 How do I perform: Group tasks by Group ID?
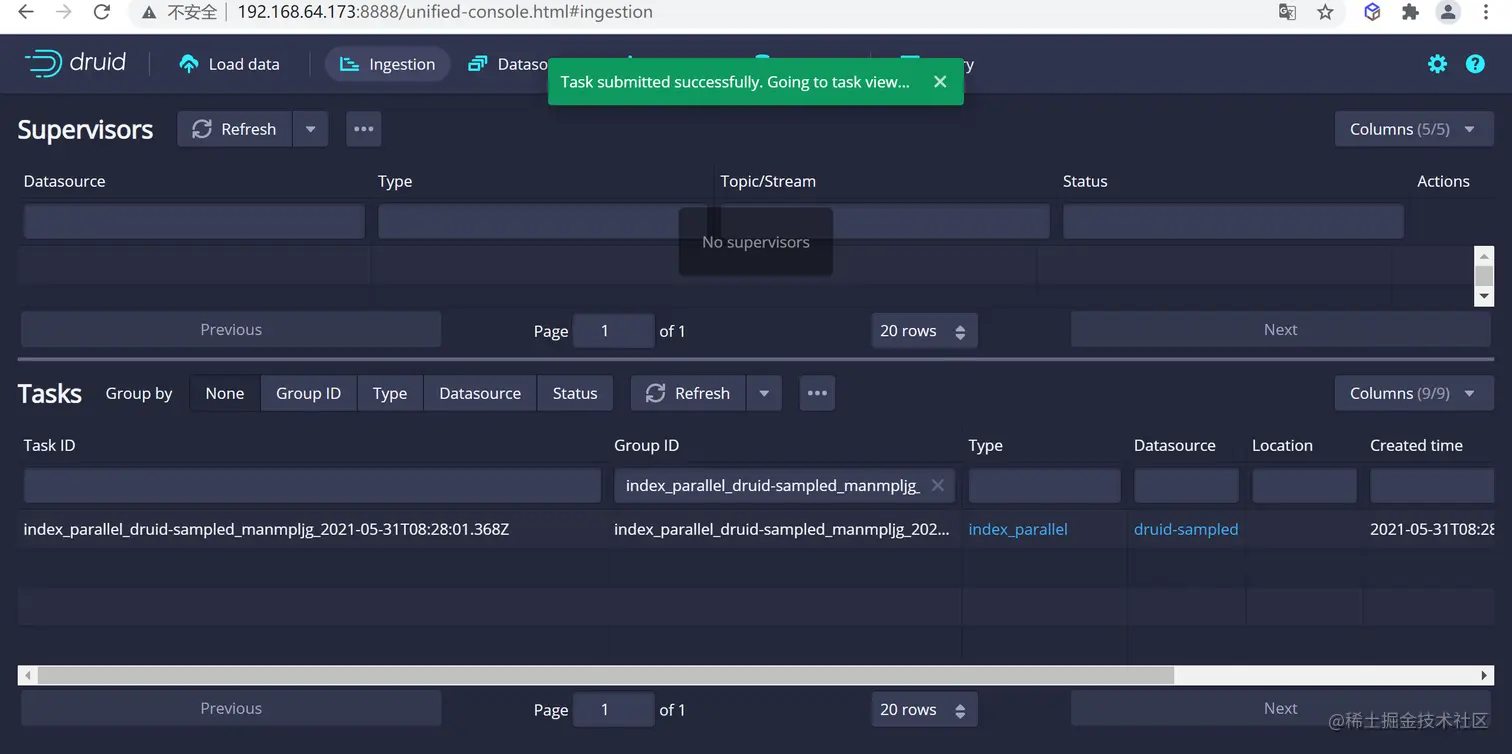pyautogui.click(x=308, y=393)
